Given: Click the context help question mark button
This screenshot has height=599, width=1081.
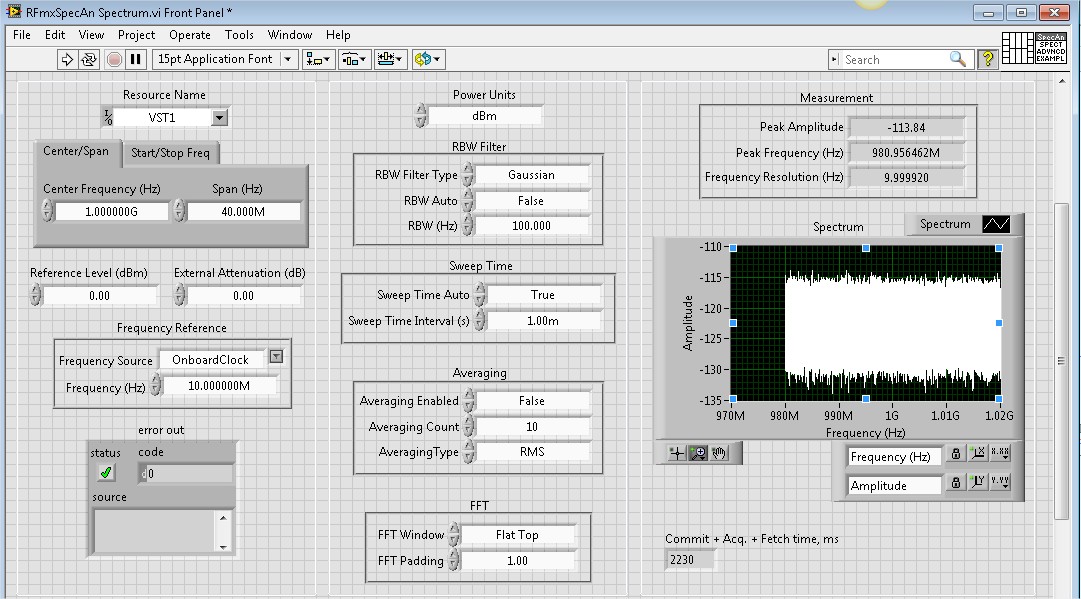Looking at the screenshot, I should (986, 59).
